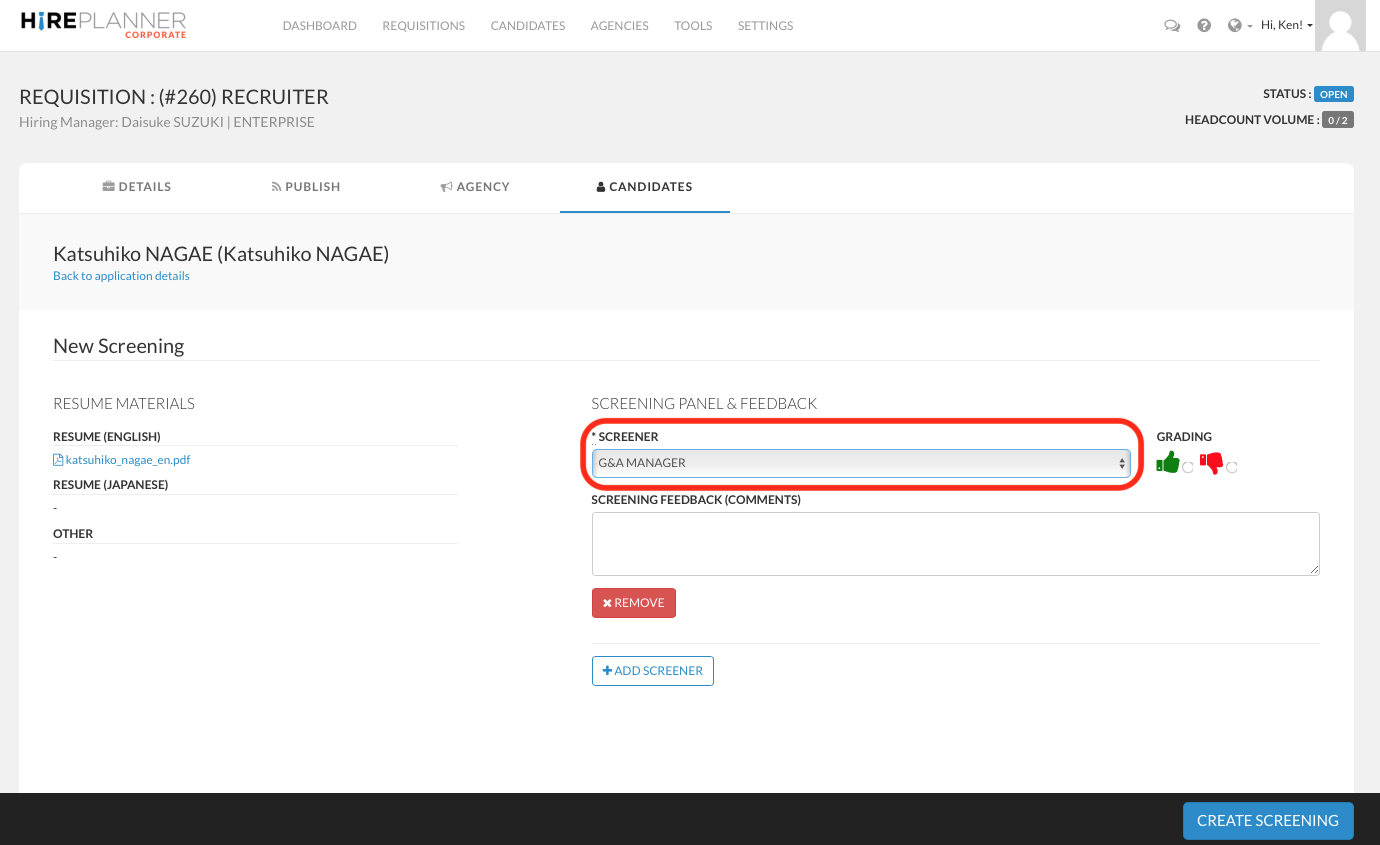Click the HirePlanner Corporate logo
Screen dimensions: 1380x845
pos(103,25)
